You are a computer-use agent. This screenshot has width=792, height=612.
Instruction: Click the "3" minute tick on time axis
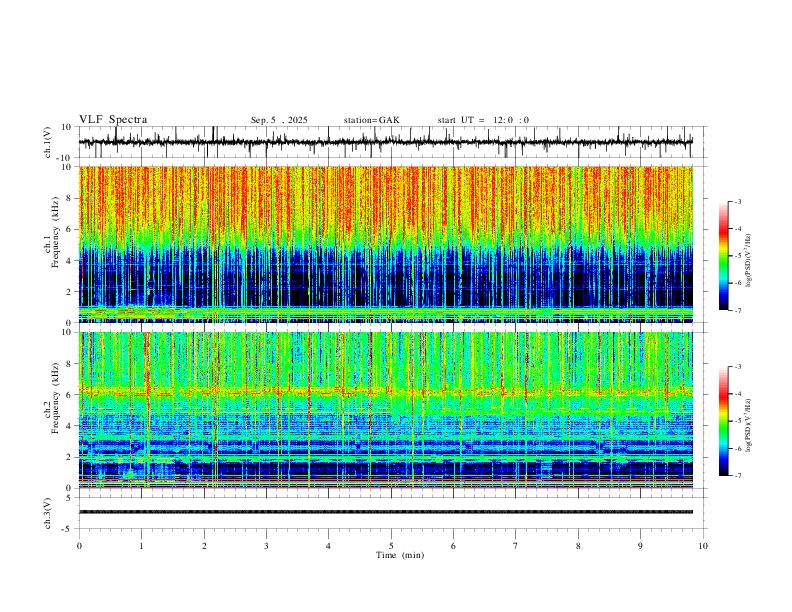pos(266,546)
